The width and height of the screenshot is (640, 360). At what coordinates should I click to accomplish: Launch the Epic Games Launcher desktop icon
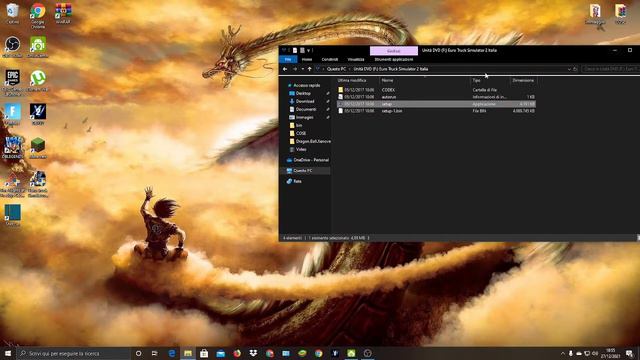click(x=13, y=83)
